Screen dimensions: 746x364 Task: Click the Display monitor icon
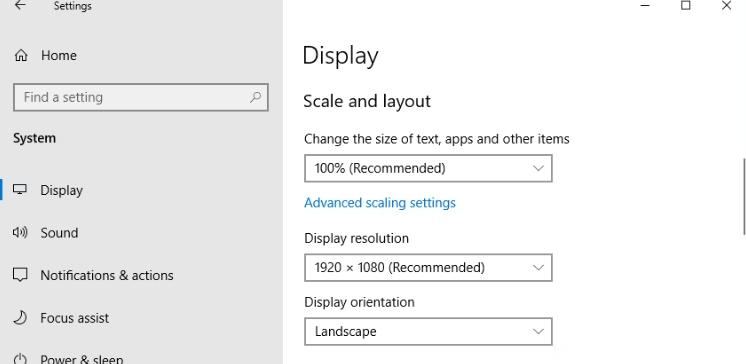pyautogui.click(x=20, y=189)
